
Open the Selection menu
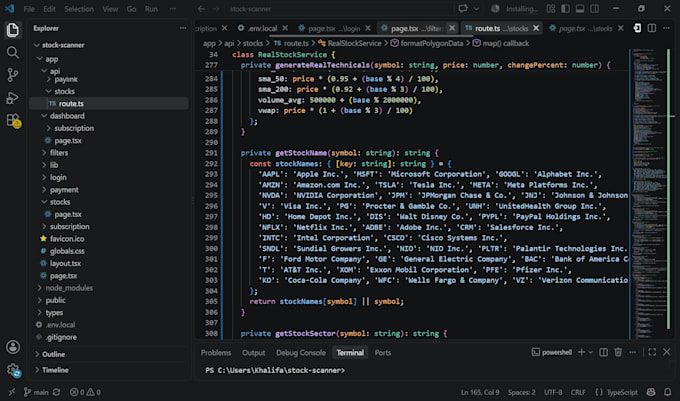pyautogui.click(x=79, y=9)
